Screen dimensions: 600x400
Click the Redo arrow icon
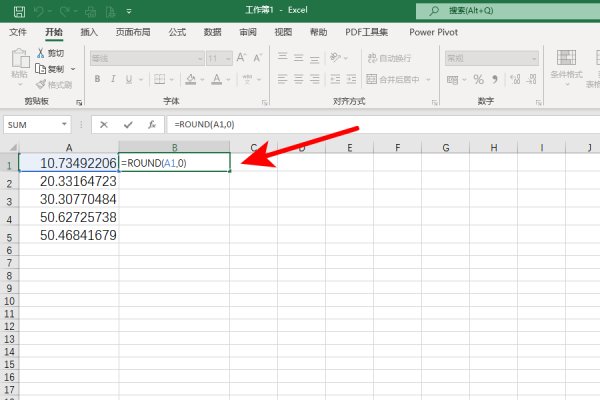(64, 11)
